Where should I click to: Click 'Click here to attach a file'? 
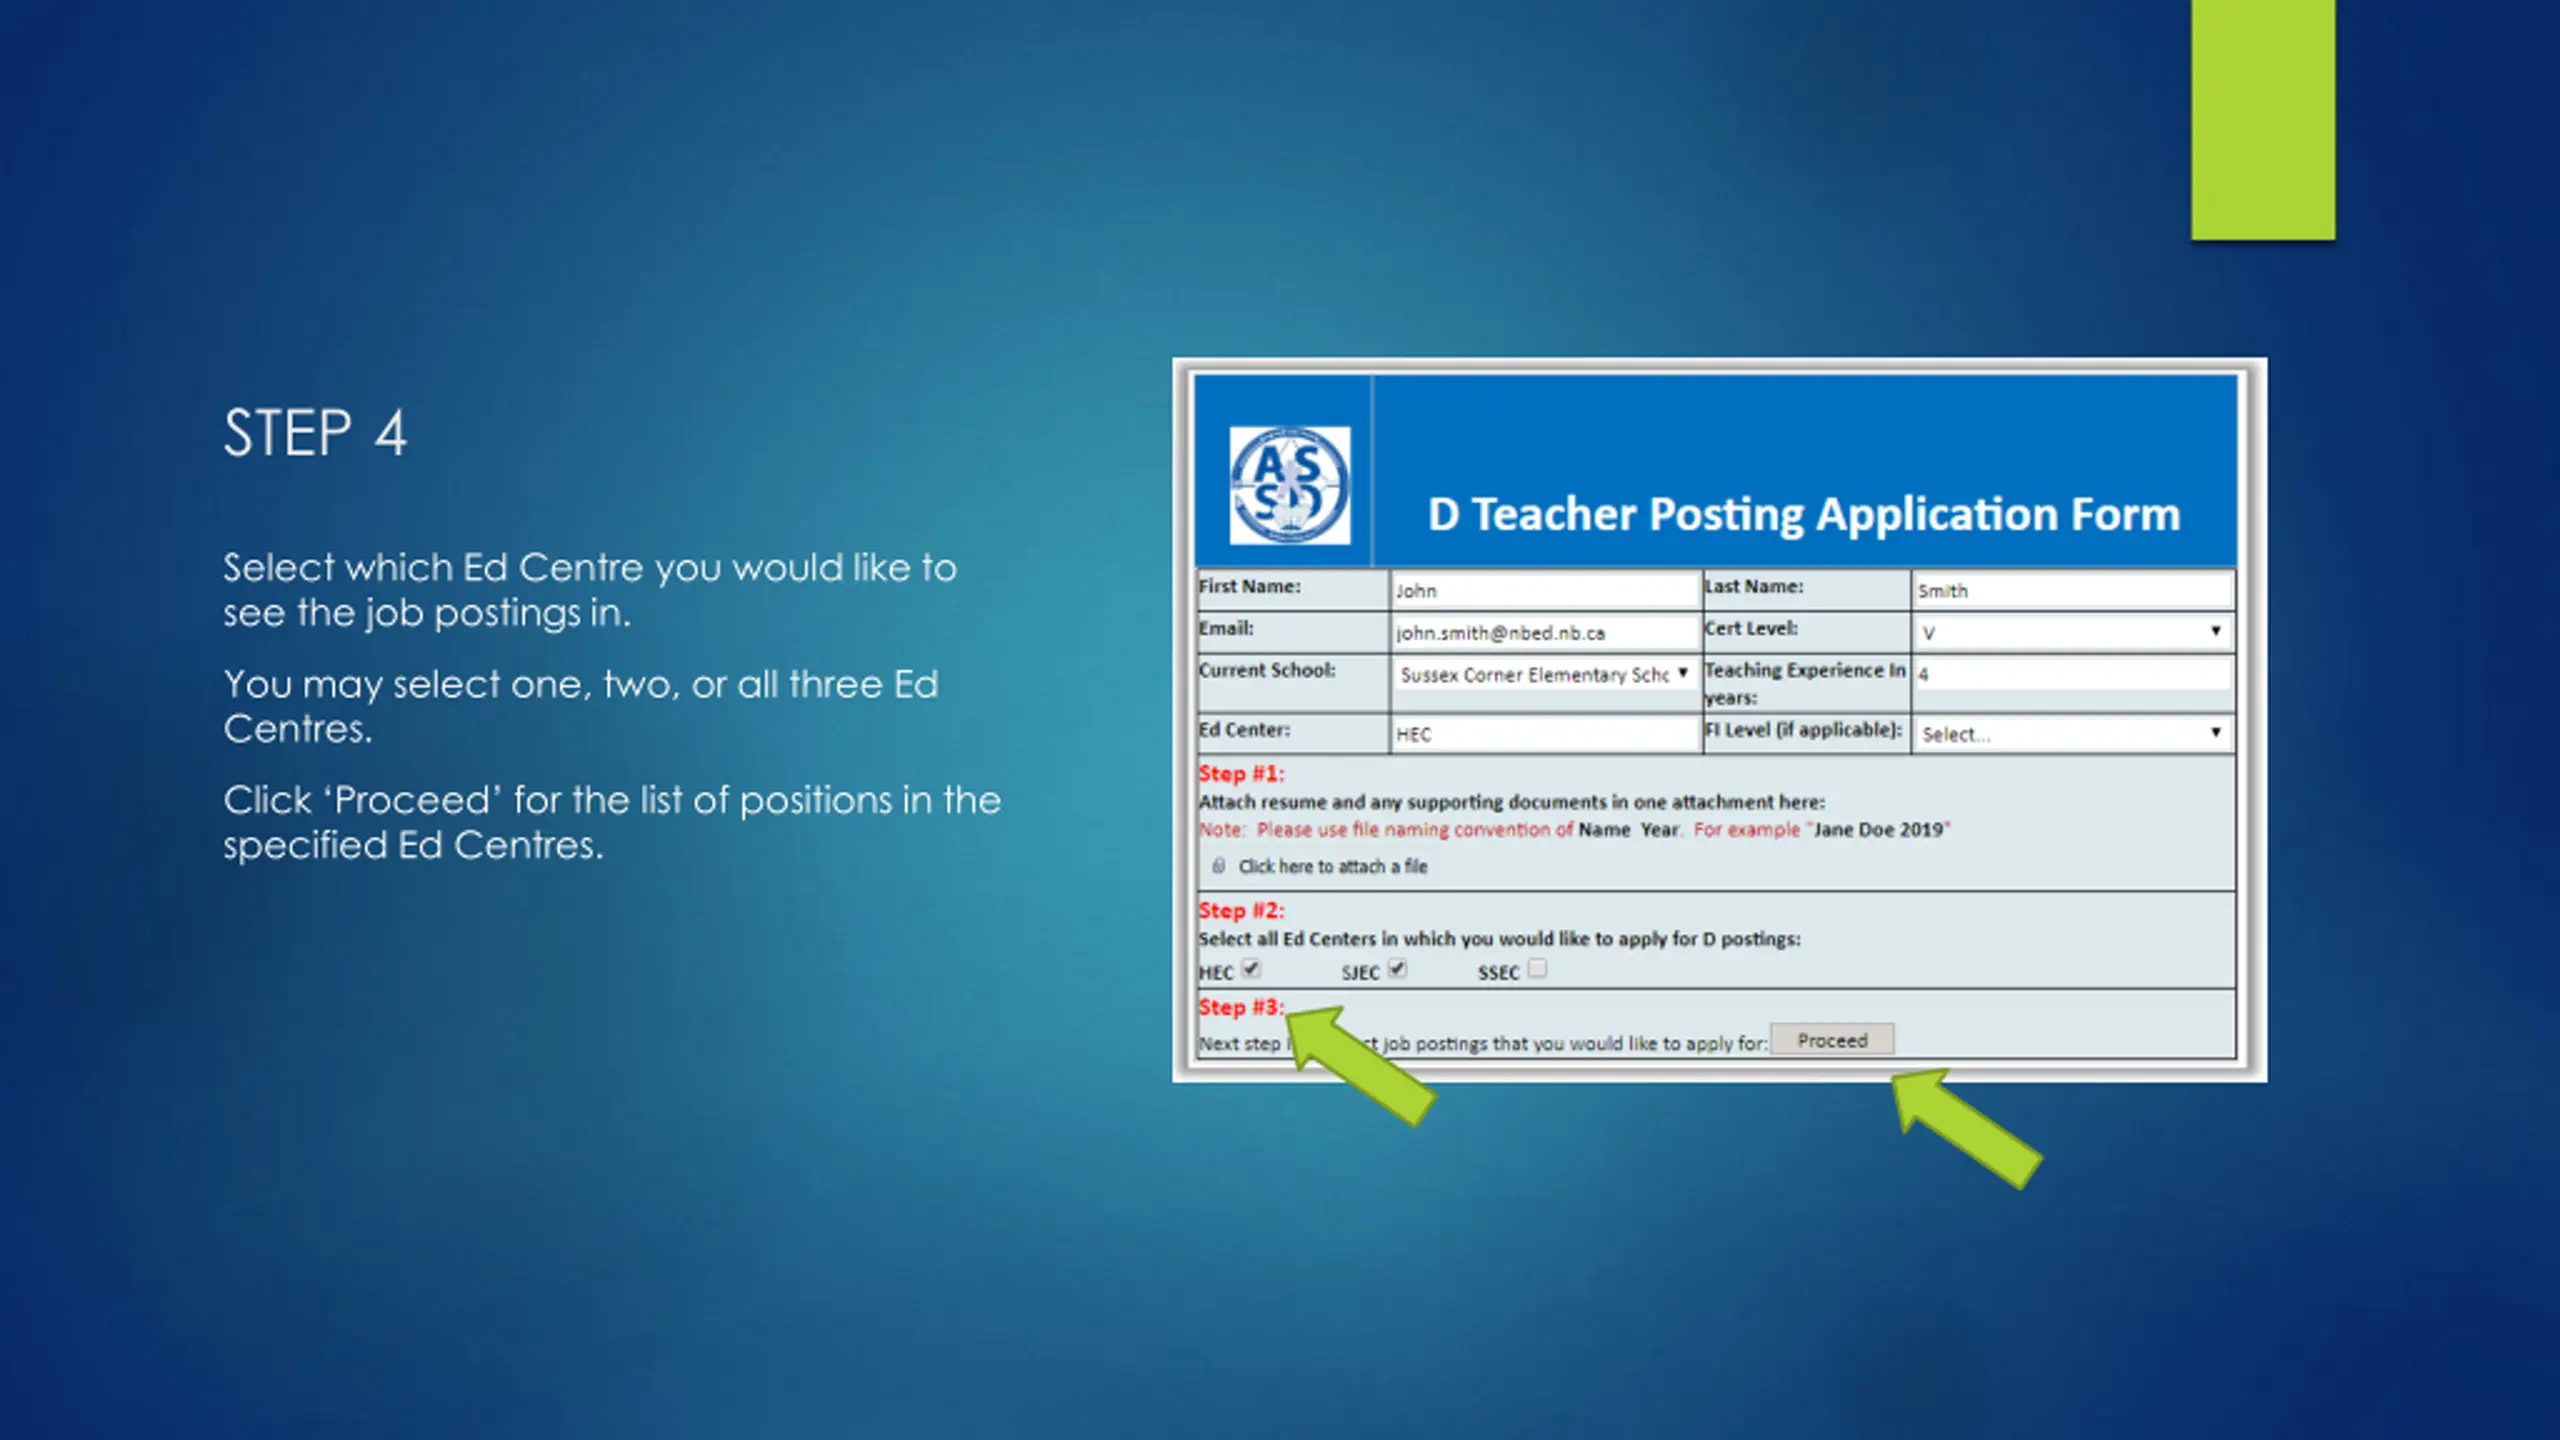pyautogui.click(x=1332, y=867)
